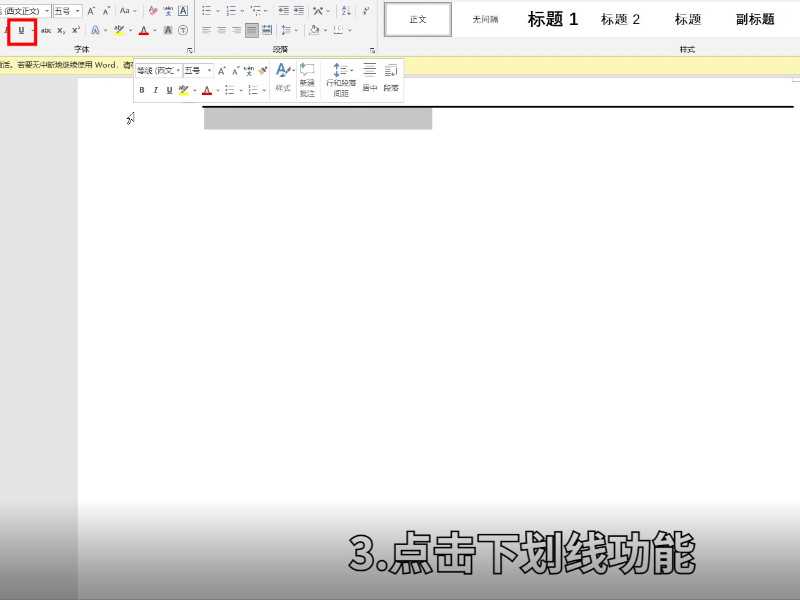800x600 pixels.
Task: Click the Increase Indent icon
Action: coord(299,11)
